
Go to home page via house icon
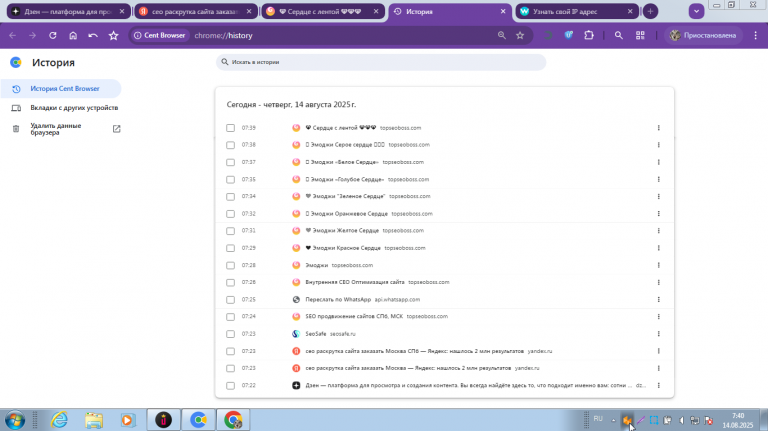pyautogui.click(x=73, y=35)
